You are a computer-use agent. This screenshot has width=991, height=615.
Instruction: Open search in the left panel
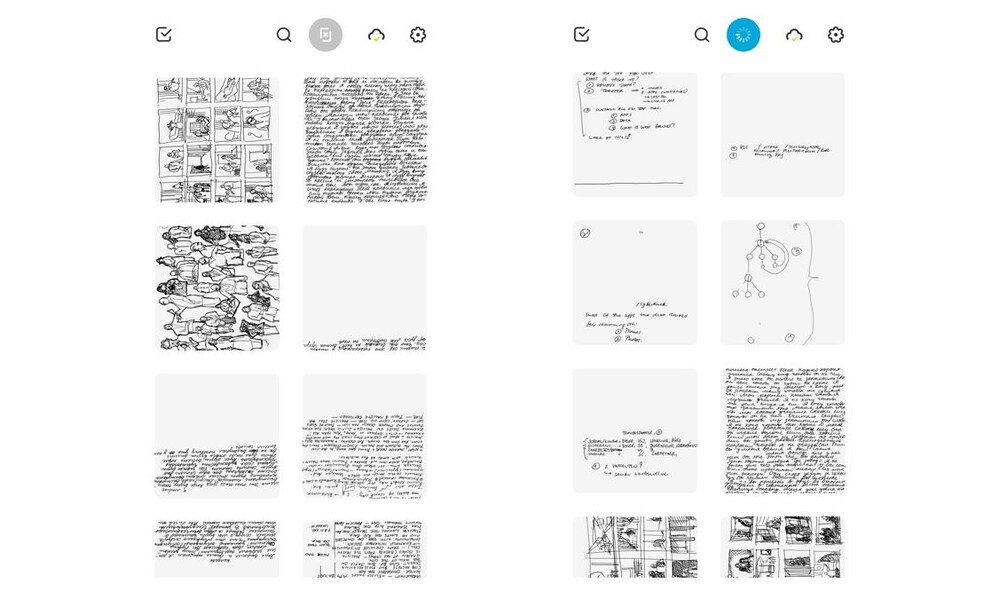click(x=284, y=35)
